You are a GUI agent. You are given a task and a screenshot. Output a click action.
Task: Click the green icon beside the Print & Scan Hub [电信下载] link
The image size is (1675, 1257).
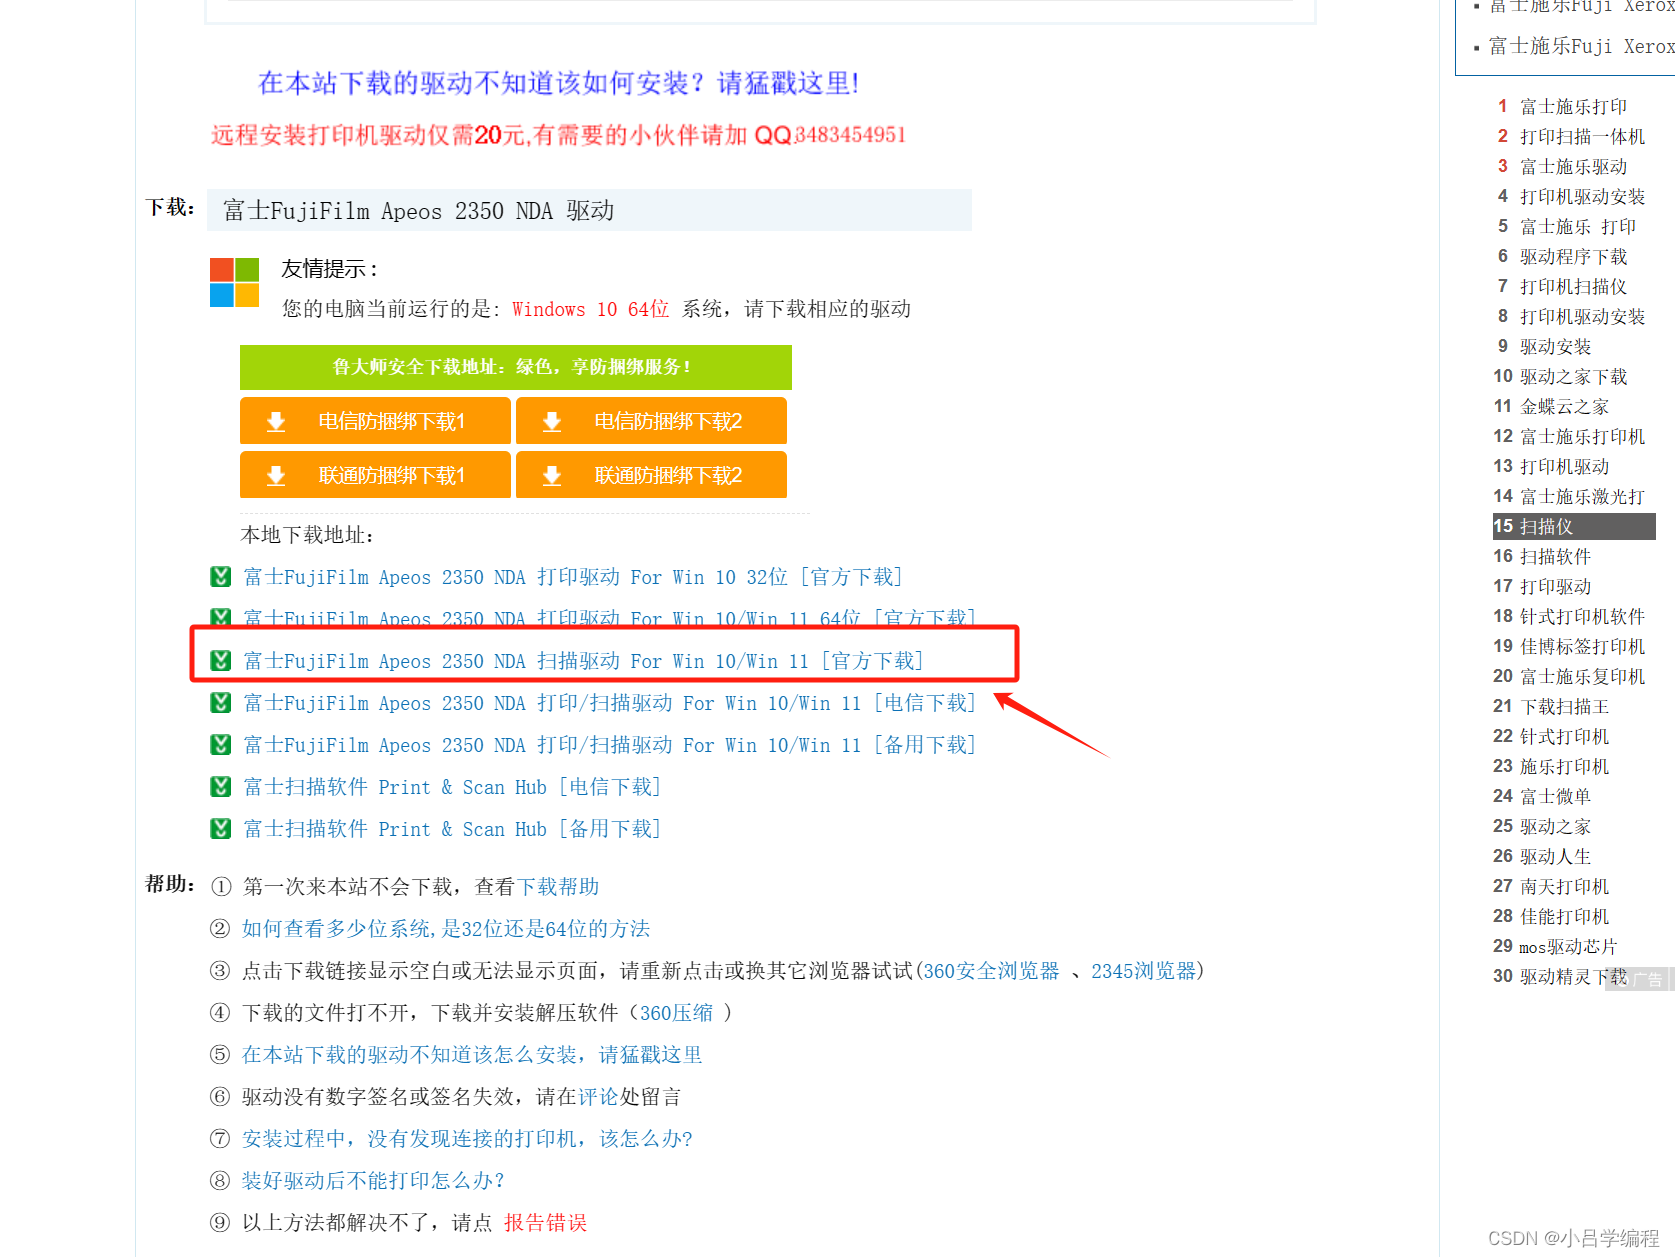click(x=221, y=787)
